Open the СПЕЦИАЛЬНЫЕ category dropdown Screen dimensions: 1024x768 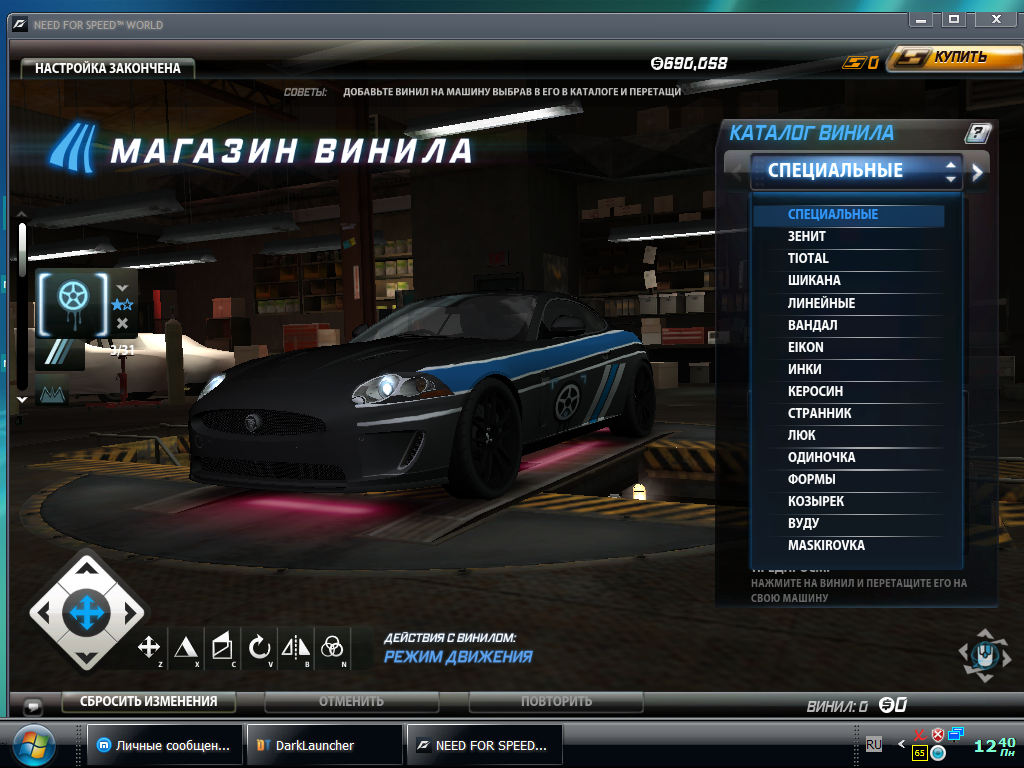click(855, 171)
